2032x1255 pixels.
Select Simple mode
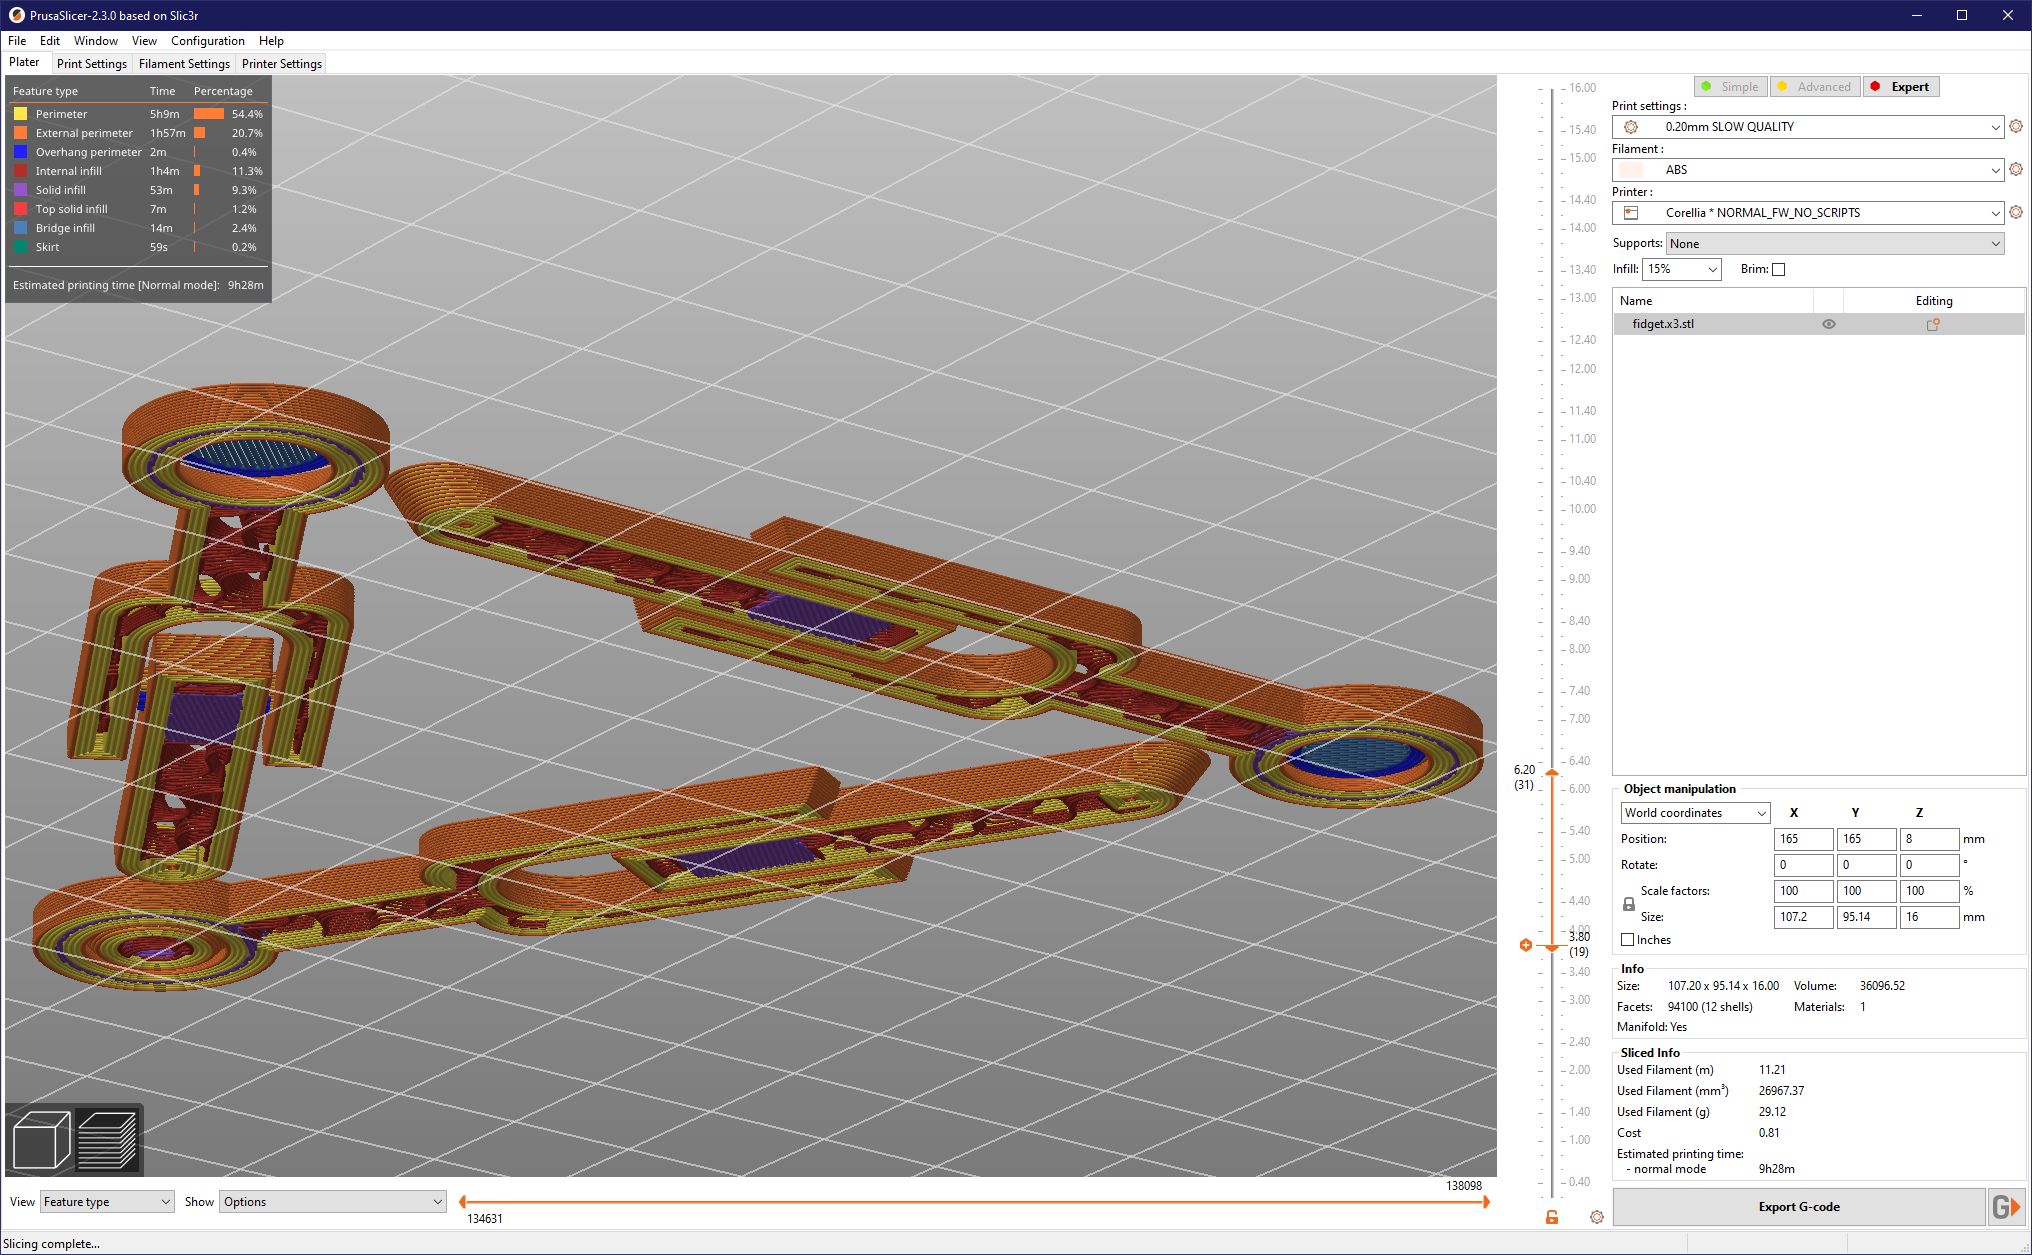1731,87
